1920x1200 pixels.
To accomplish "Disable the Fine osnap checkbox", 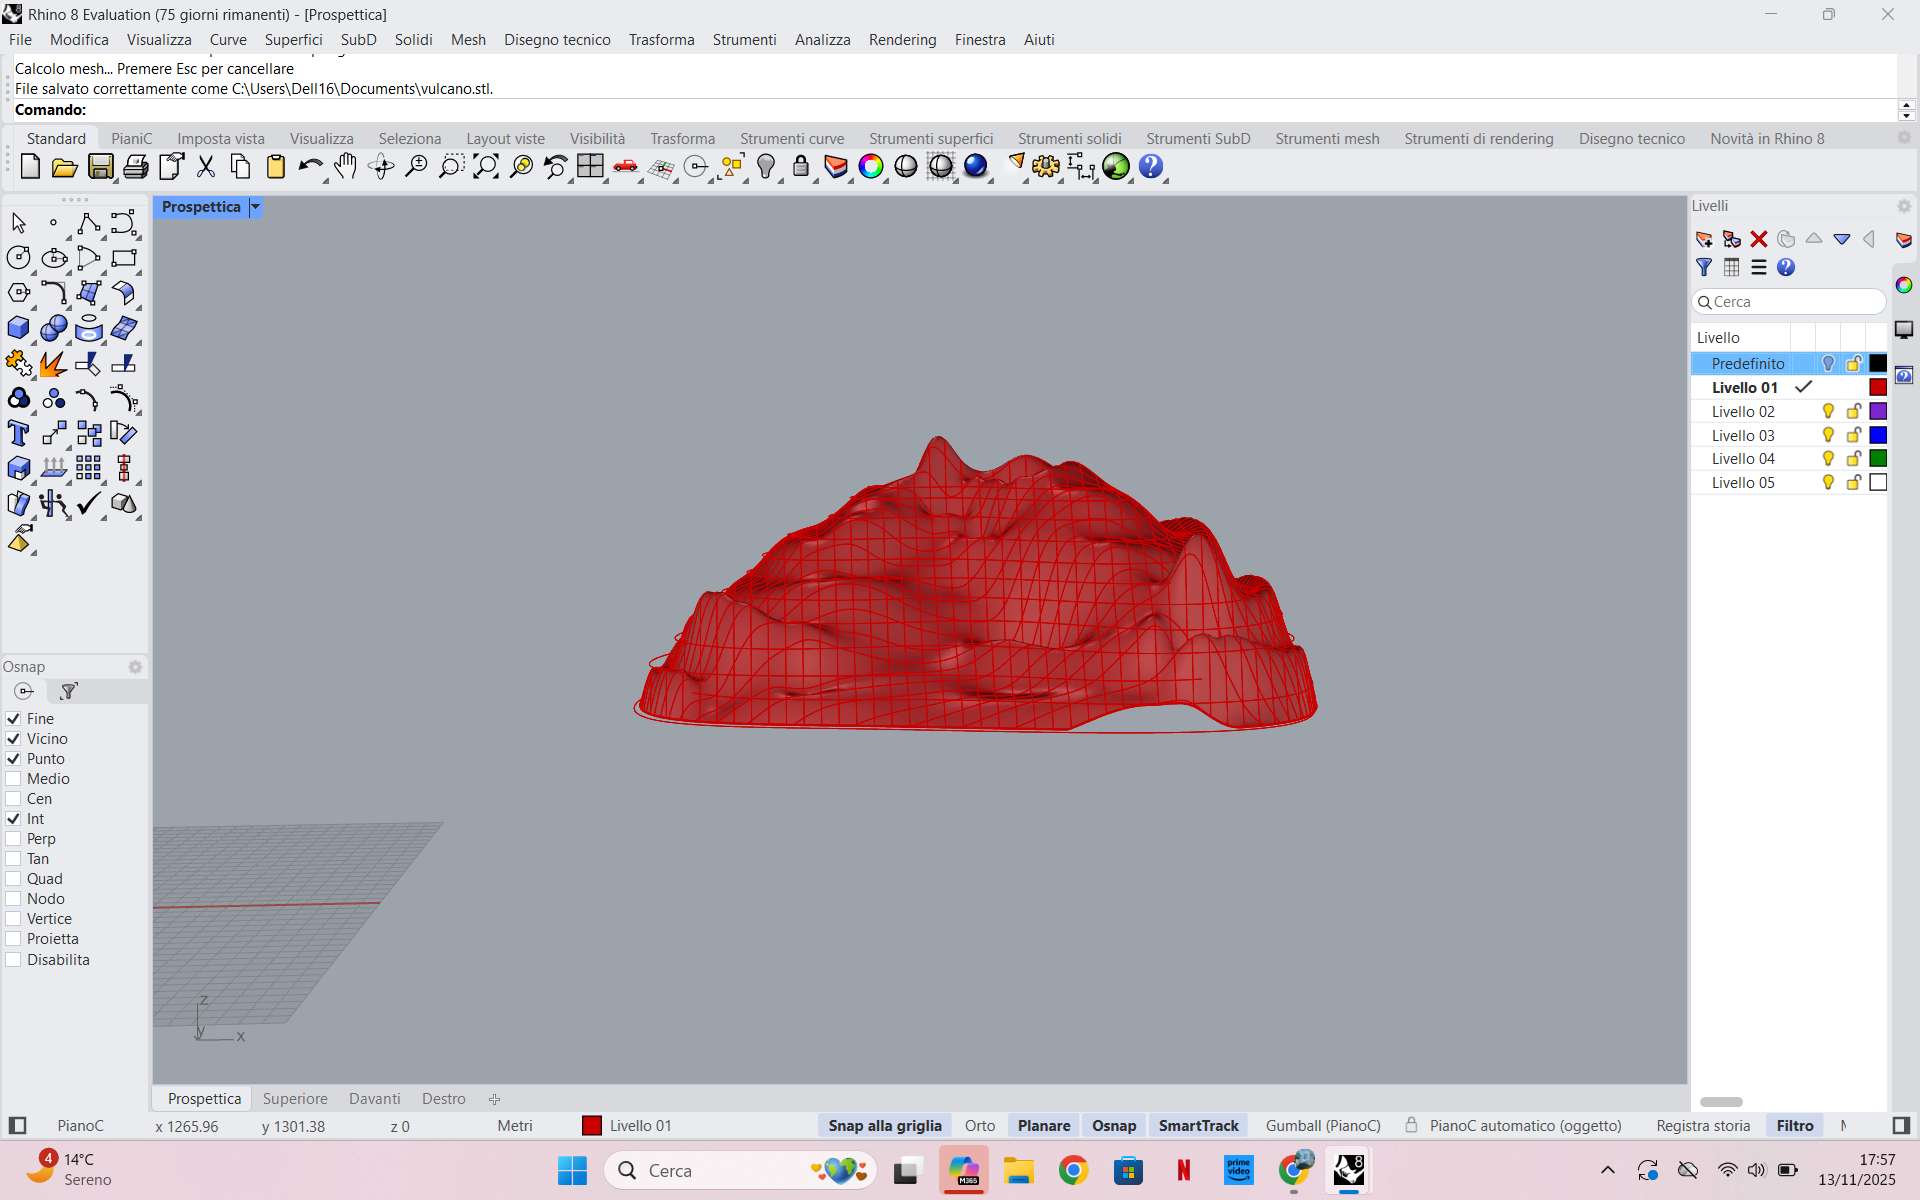I will pyautogui.click(x=13, y=718).
